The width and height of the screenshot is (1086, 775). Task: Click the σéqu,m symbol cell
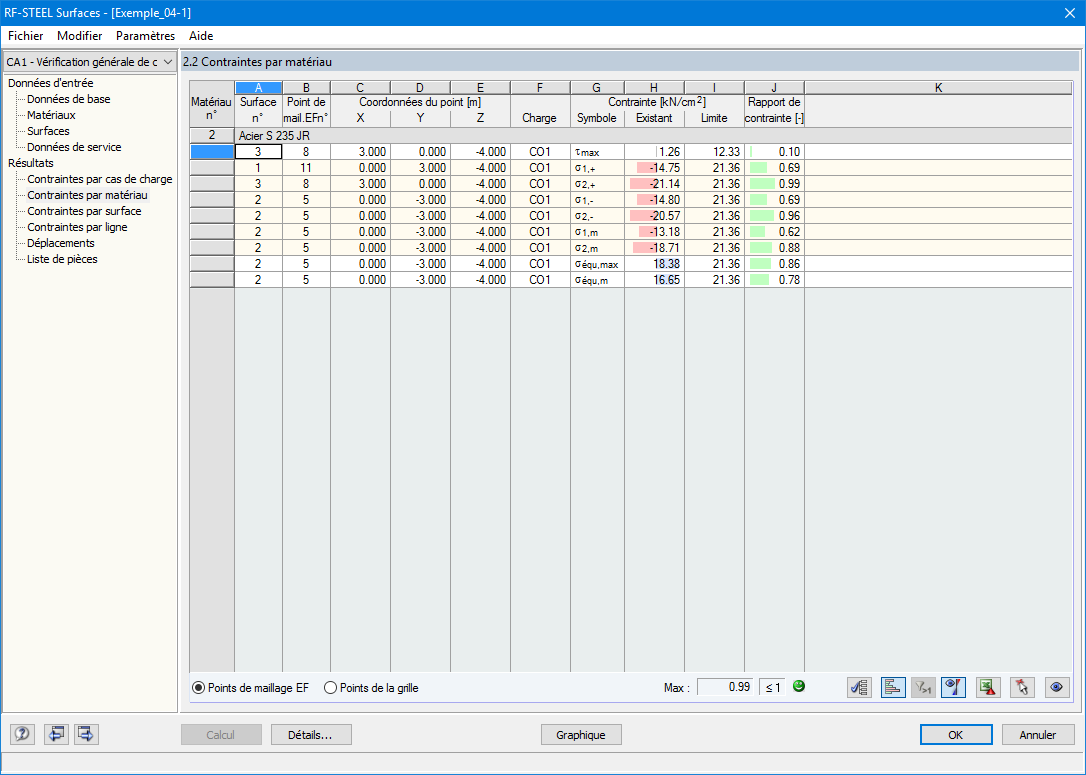point(597,280)
